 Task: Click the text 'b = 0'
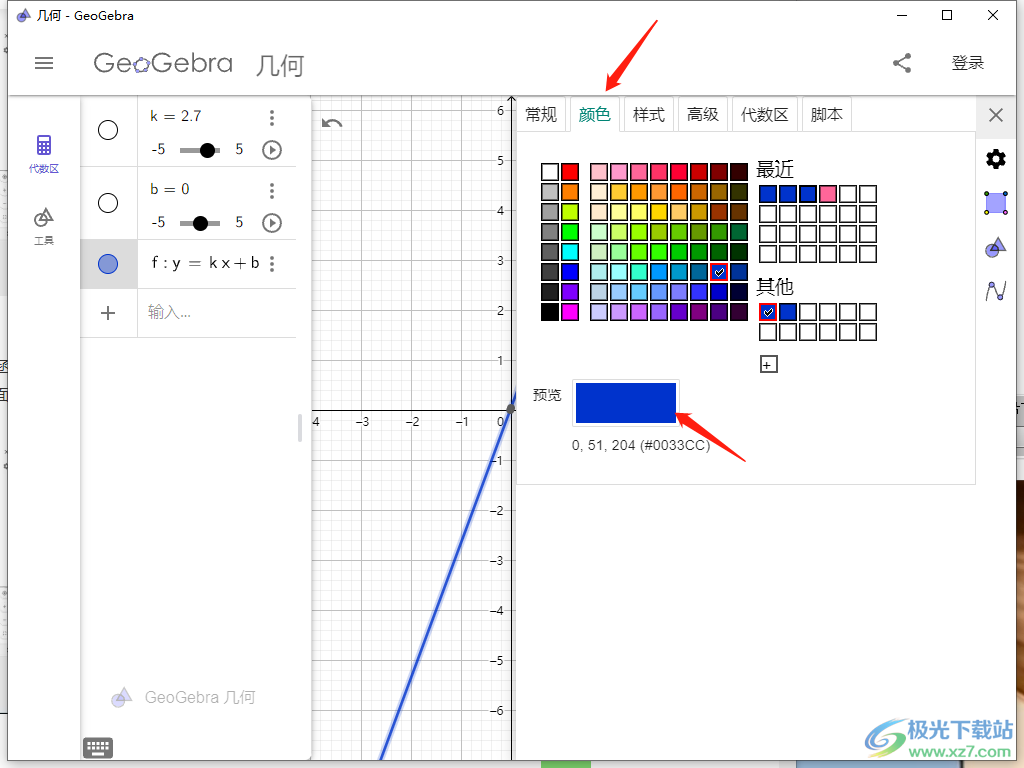[170, 189]
